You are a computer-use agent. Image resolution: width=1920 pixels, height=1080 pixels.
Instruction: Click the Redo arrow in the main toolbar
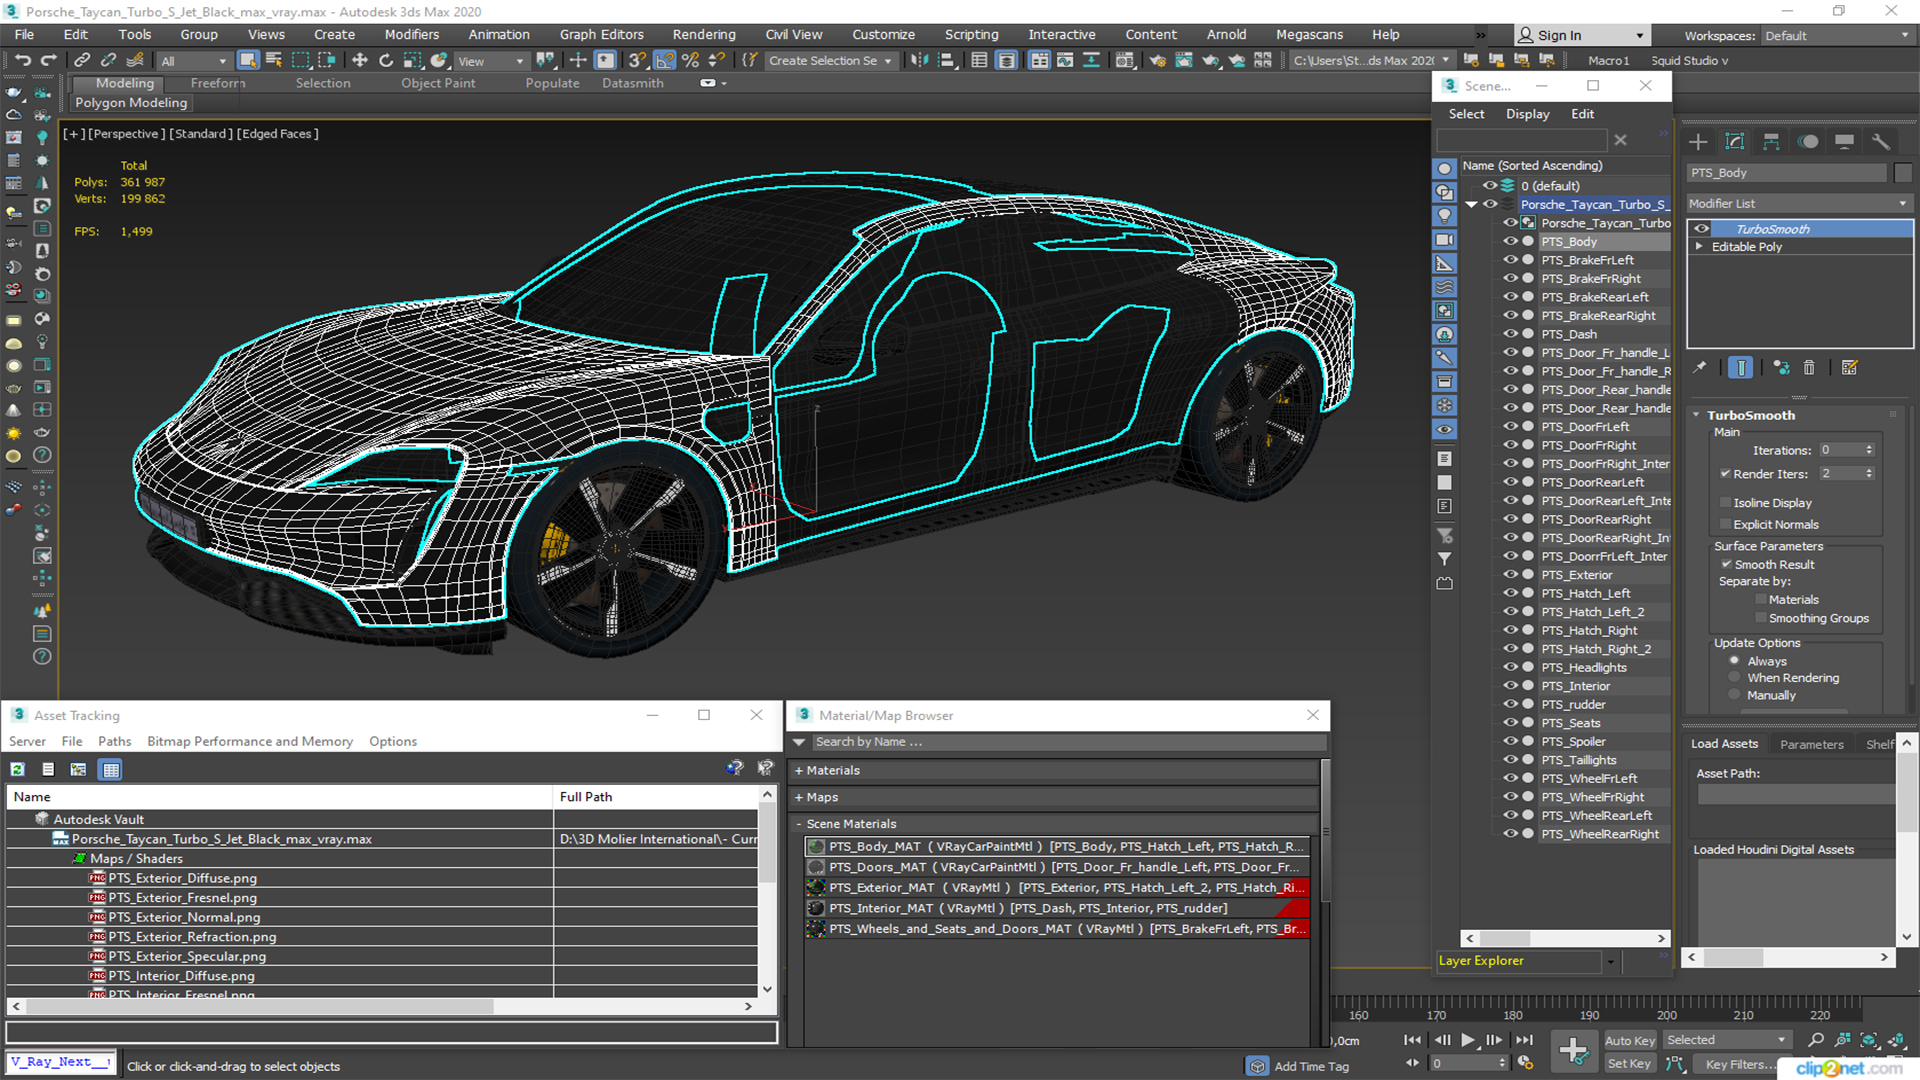tap(48, 60)
